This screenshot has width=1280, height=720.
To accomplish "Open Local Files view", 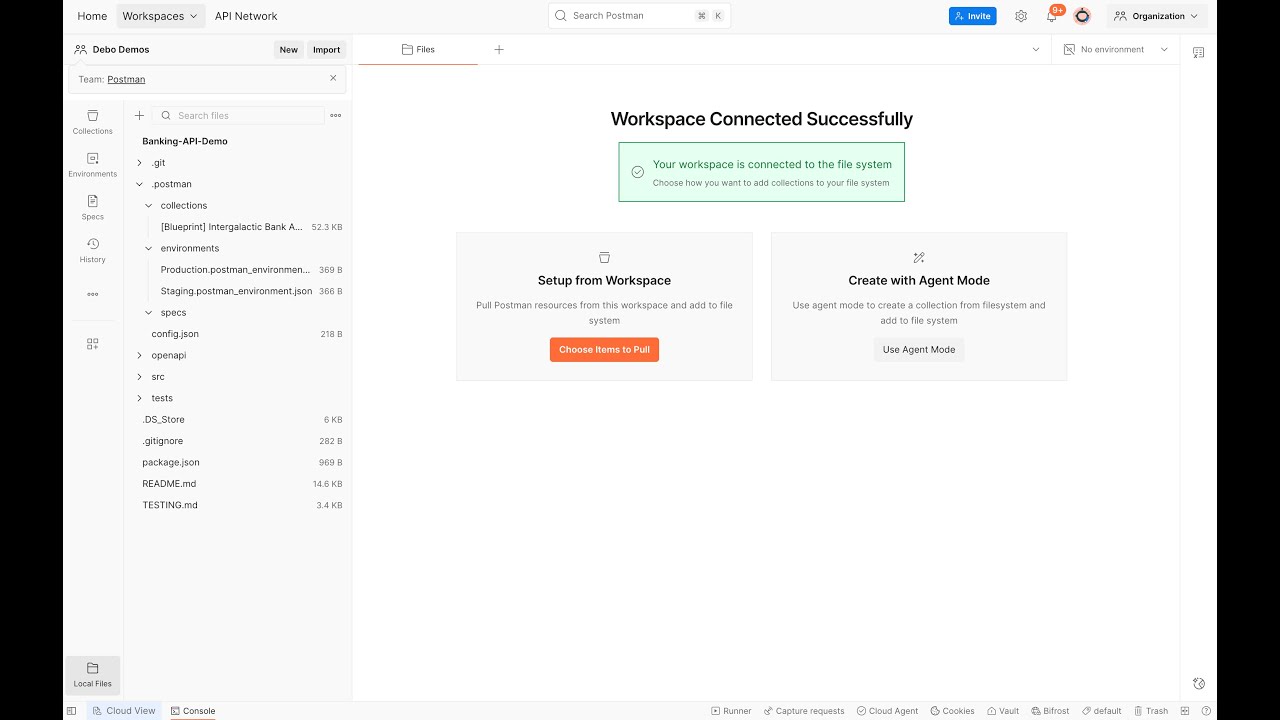I will click(92, 675).
